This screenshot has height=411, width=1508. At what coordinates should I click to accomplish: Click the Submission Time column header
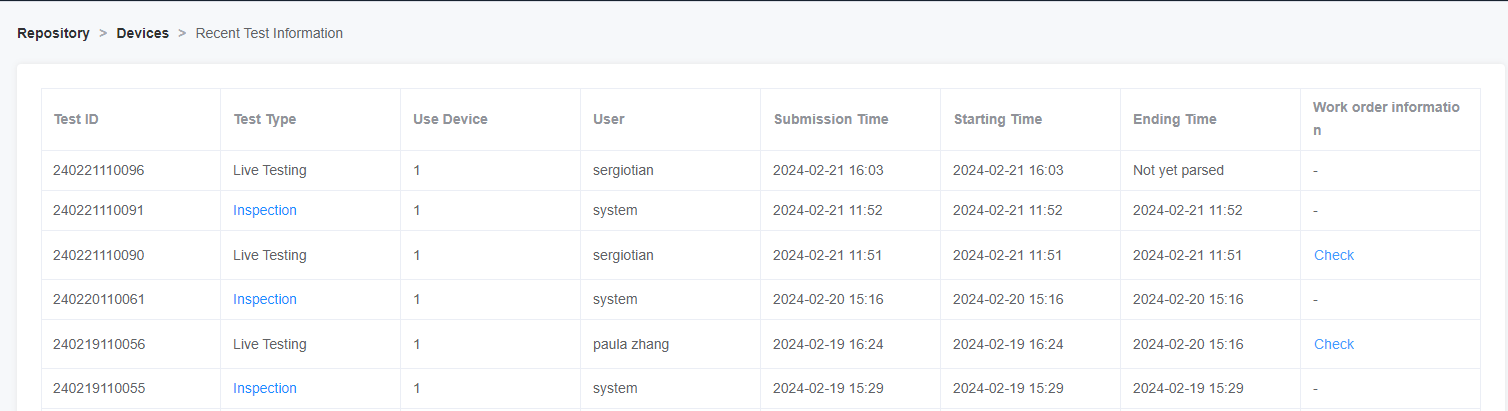851,119
